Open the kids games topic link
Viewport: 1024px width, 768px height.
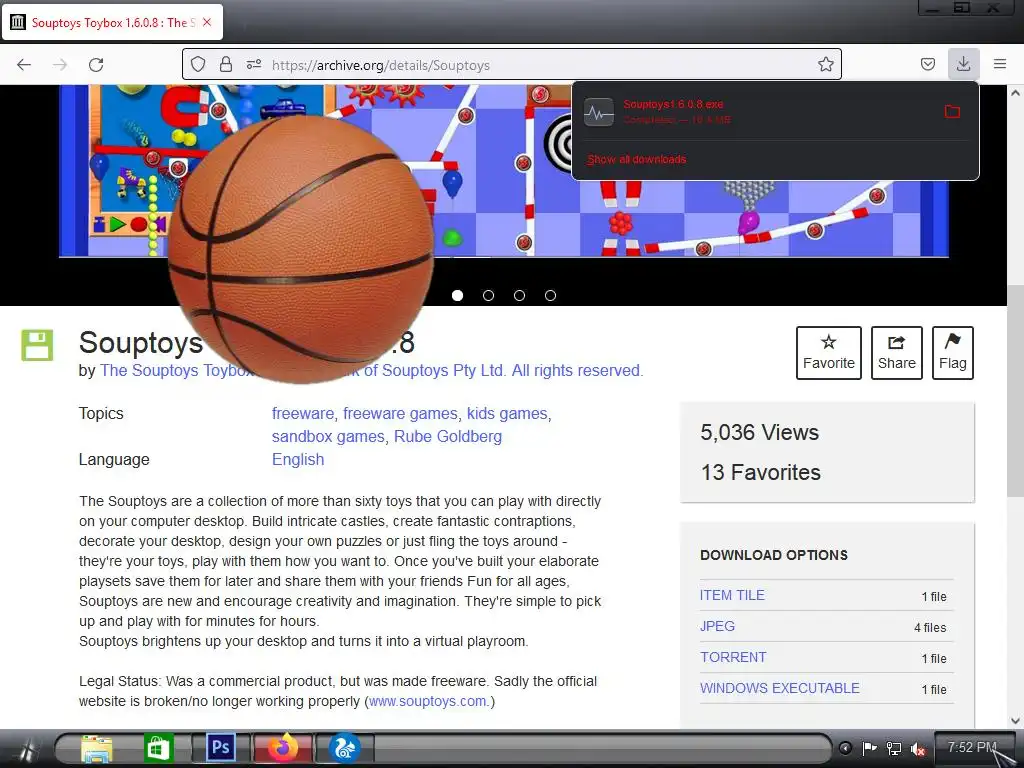pyautogui.click(x=507, y=413)
